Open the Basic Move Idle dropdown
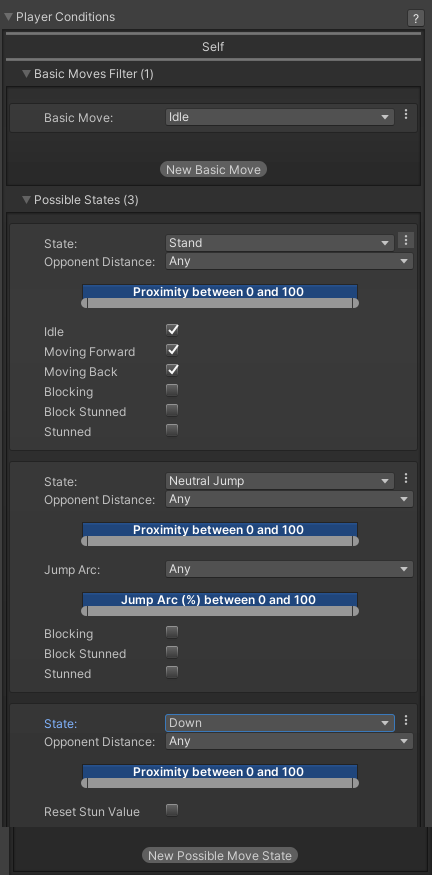 tap(280, 117)
